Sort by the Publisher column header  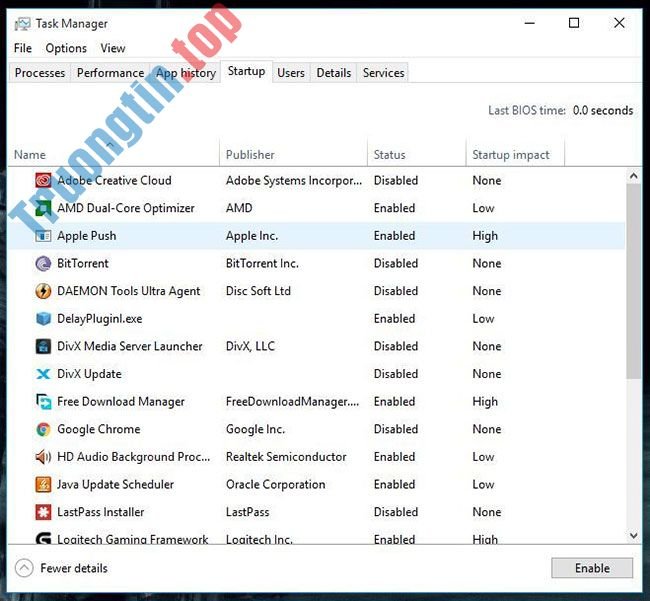(293, 155)
